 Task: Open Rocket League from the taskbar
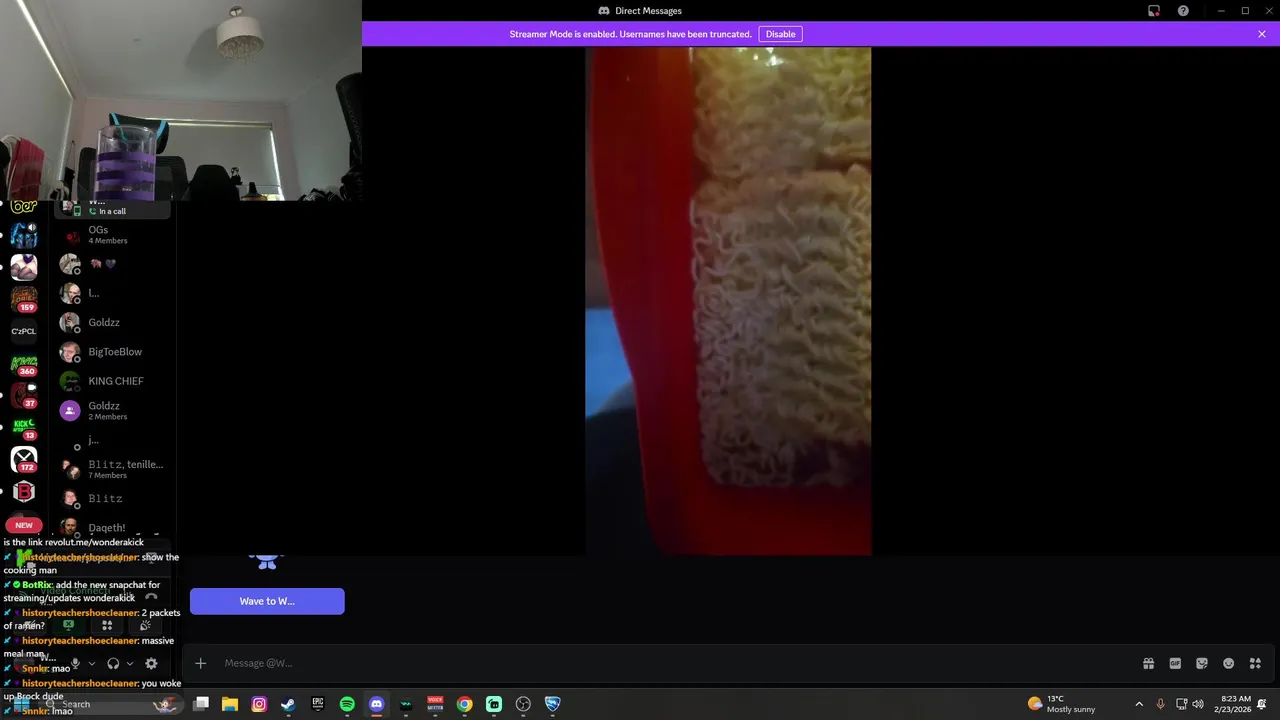tap(553, 704)
